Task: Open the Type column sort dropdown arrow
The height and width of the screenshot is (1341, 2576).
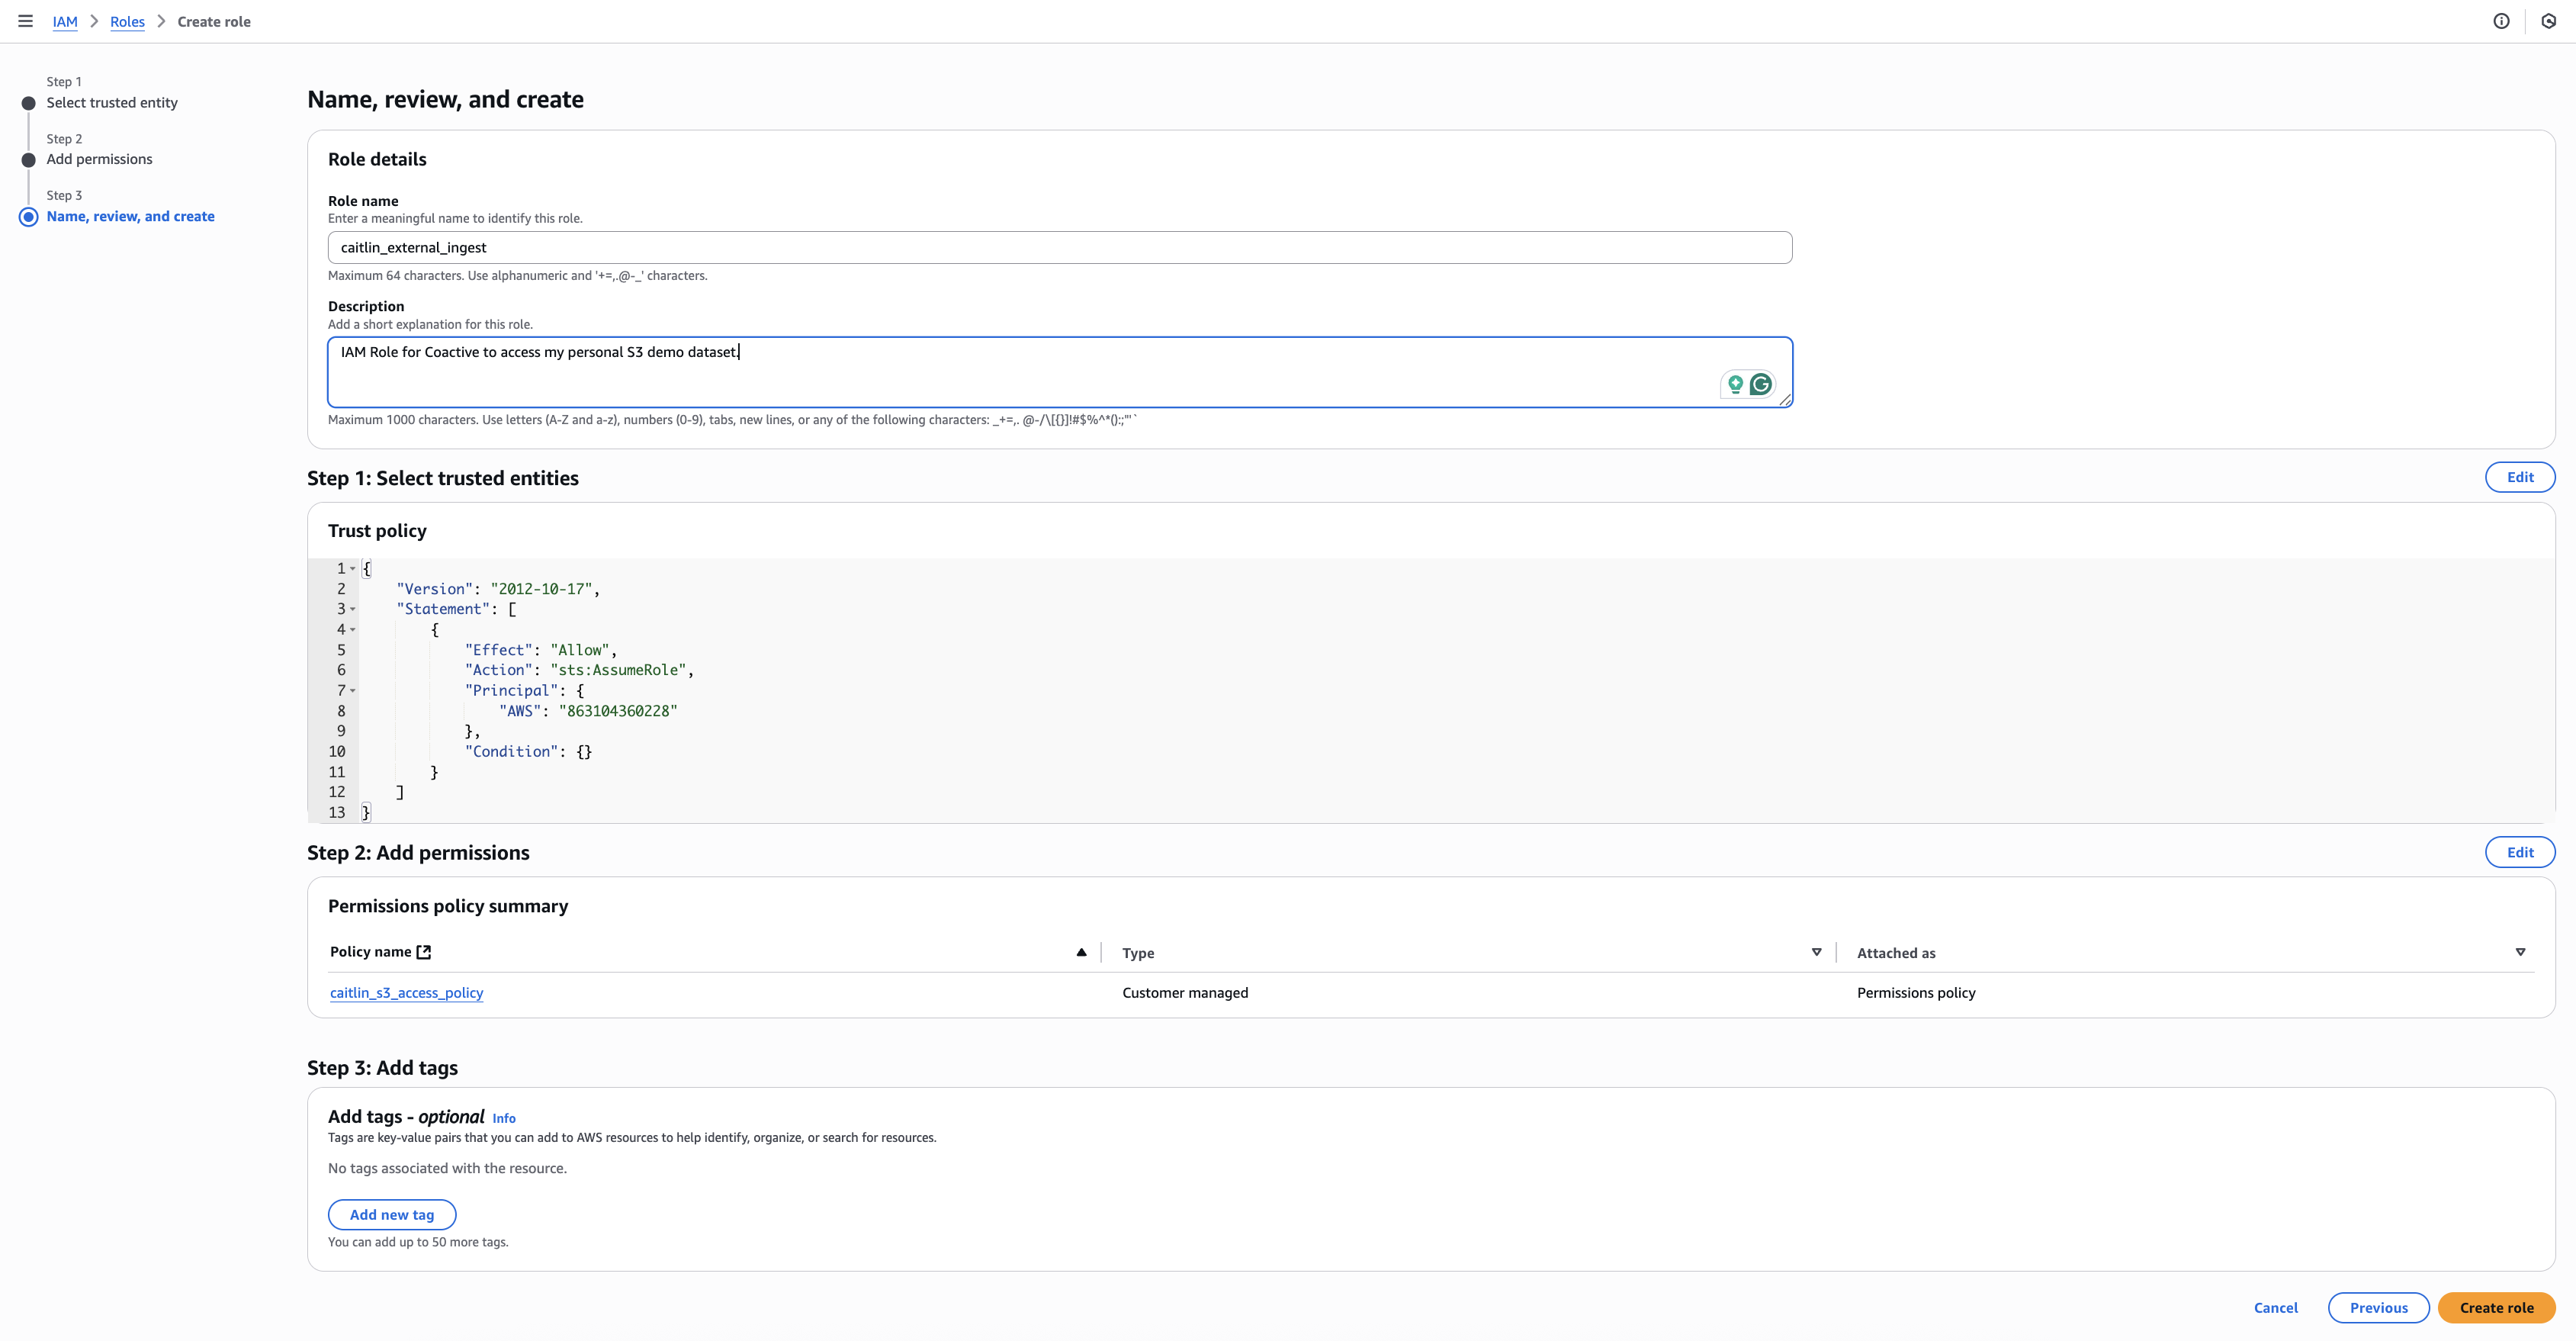Action: coord(1816,952)
